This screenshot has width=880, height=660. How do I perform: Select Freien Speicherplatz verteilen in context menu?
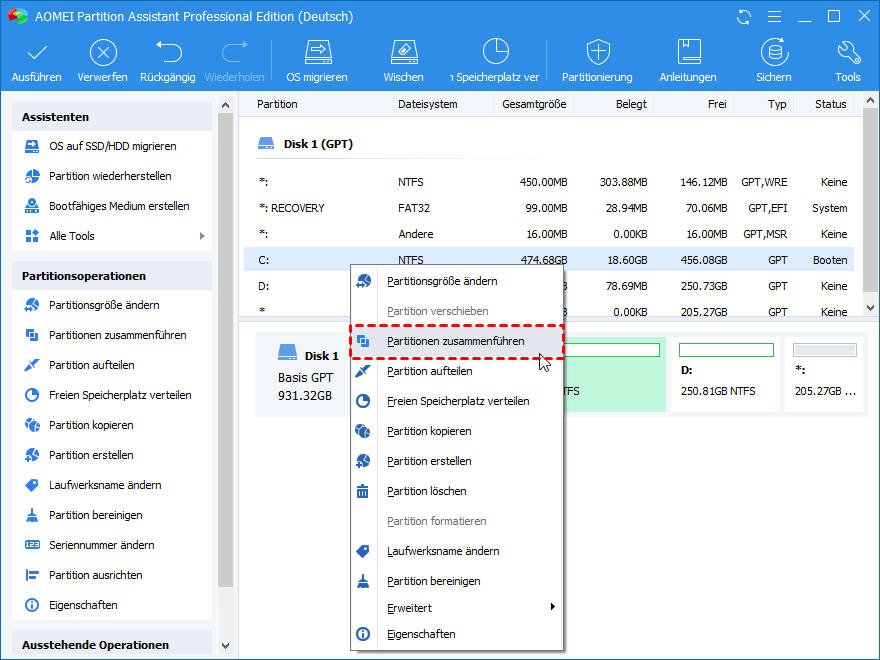tap(457, 401)
